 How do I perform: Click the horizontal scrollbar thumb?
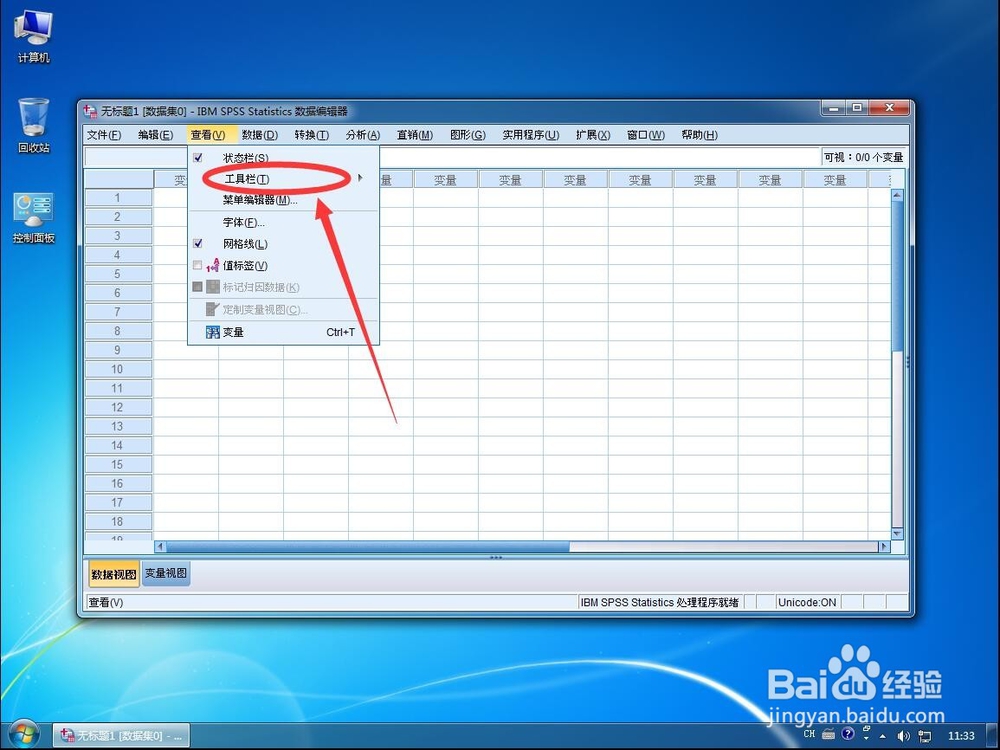tap(367, 547)
